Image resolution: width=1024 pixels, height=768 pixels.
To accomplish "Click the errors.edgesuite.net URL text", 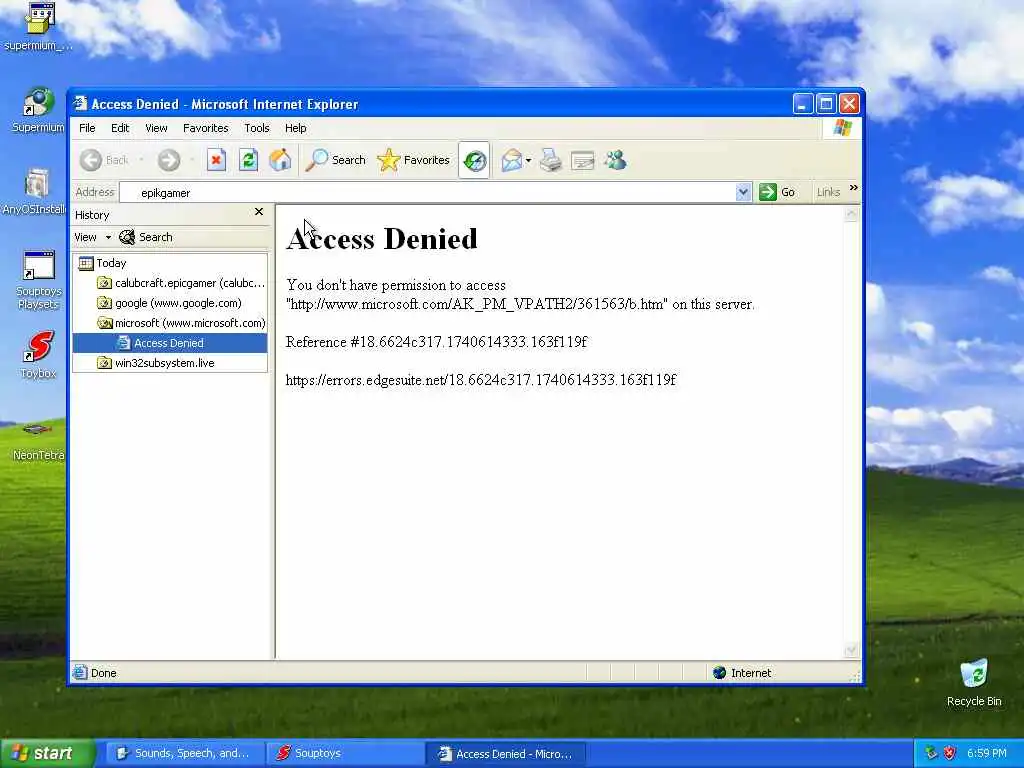I will [481, 380].
